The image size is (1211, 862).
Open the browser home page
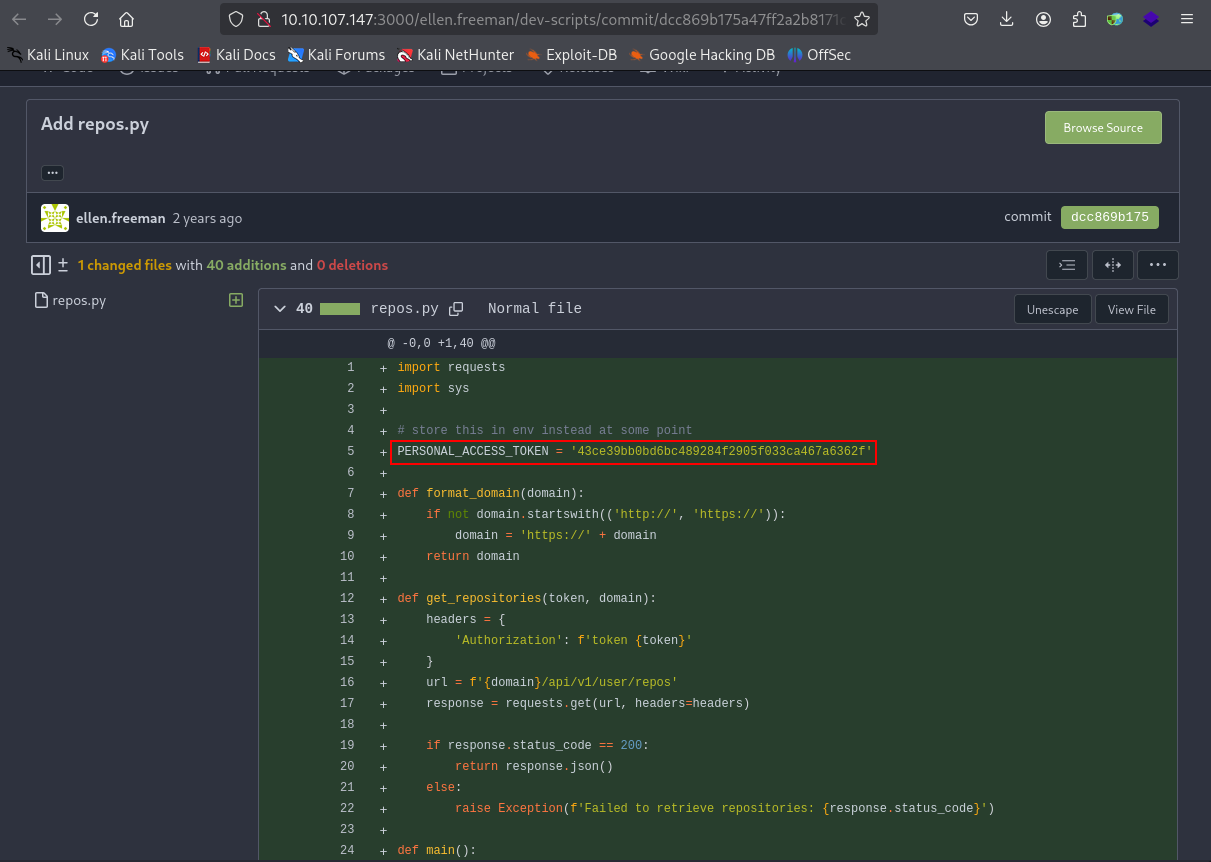(126, 19)
